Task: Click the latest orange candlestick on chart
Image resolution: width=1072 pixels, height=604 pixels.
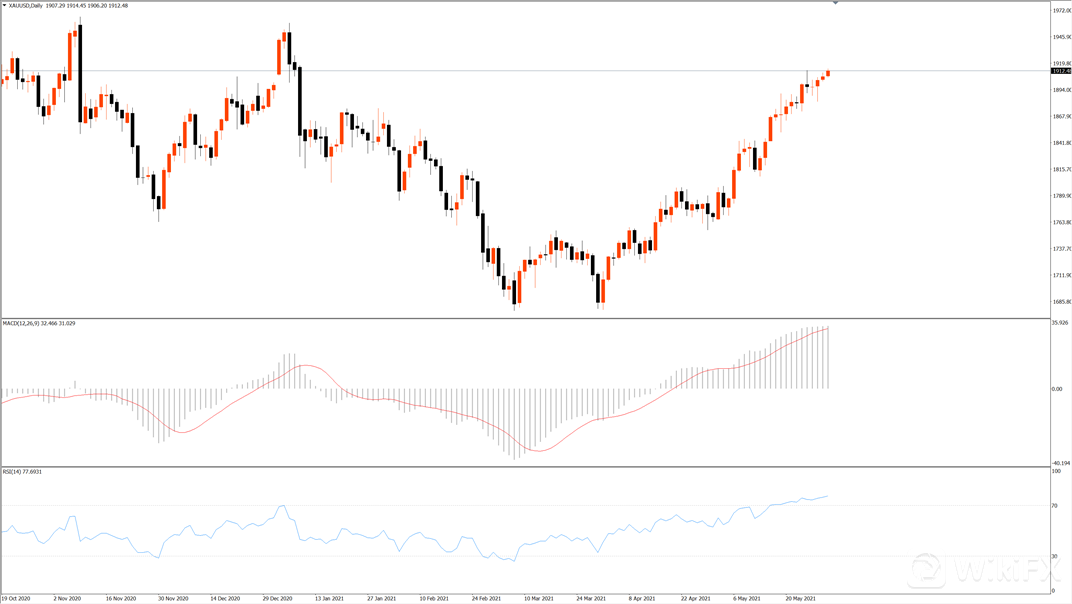Action: [x=828, y=72]
